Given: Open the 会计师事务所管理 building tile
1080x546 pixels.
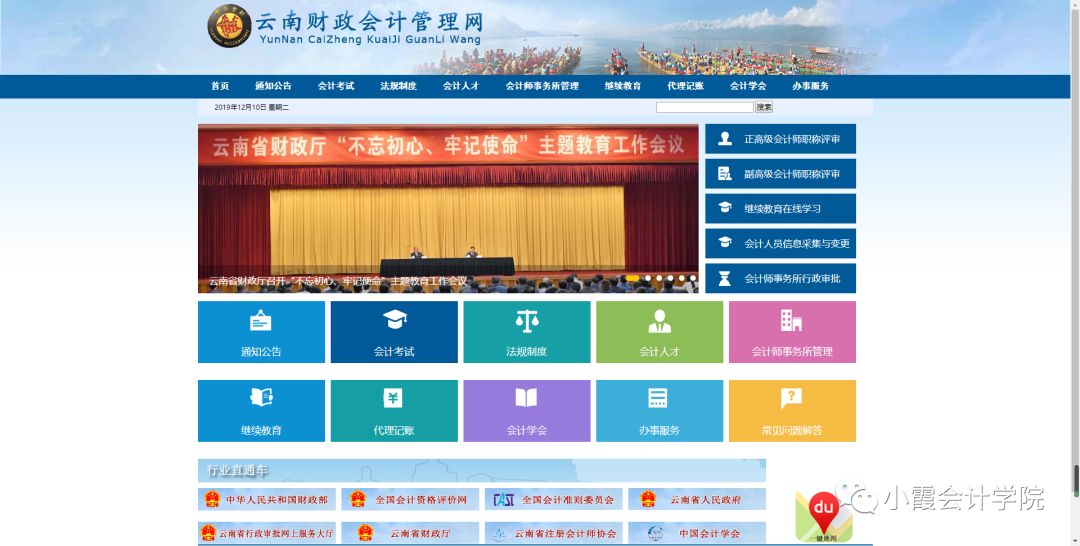Looking at the screenshot, I should pos(792,332).
